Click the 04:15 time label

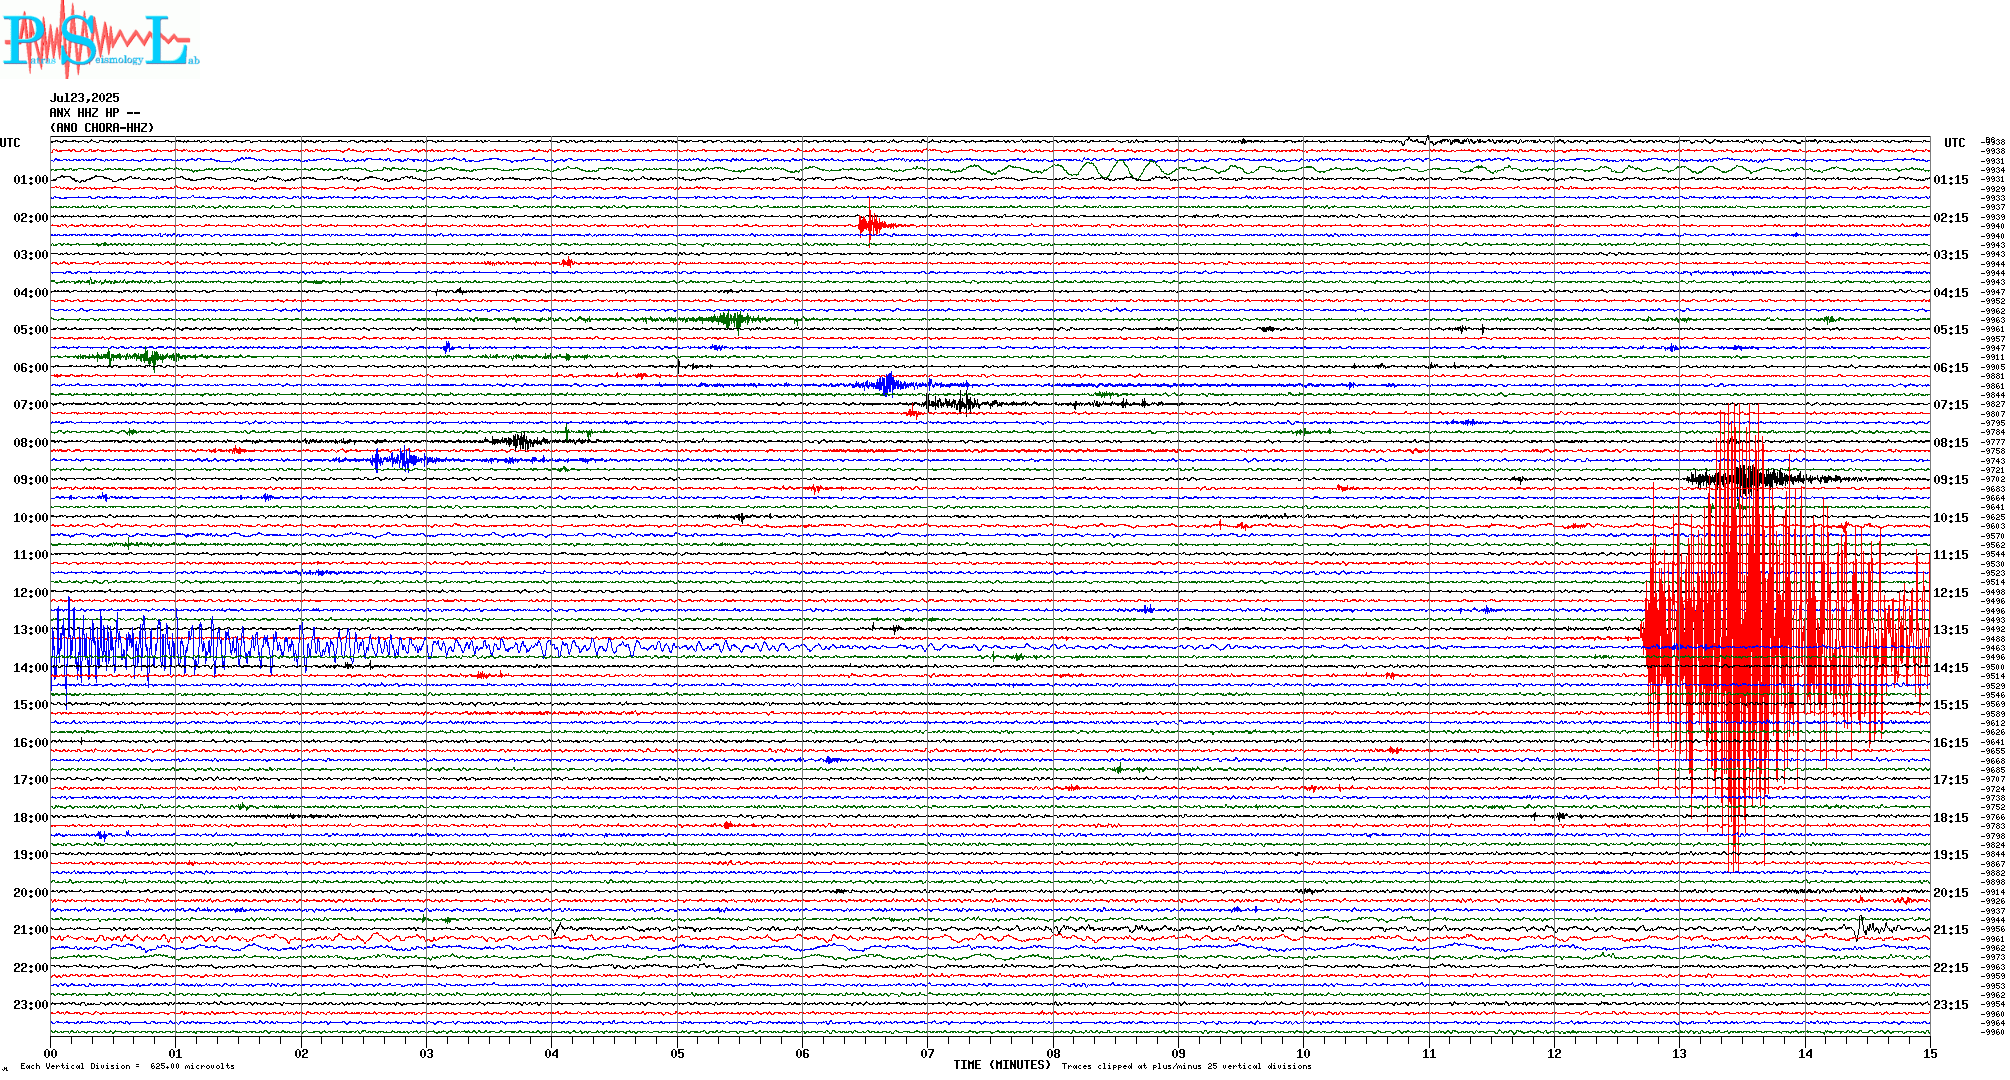(1951, 293)
